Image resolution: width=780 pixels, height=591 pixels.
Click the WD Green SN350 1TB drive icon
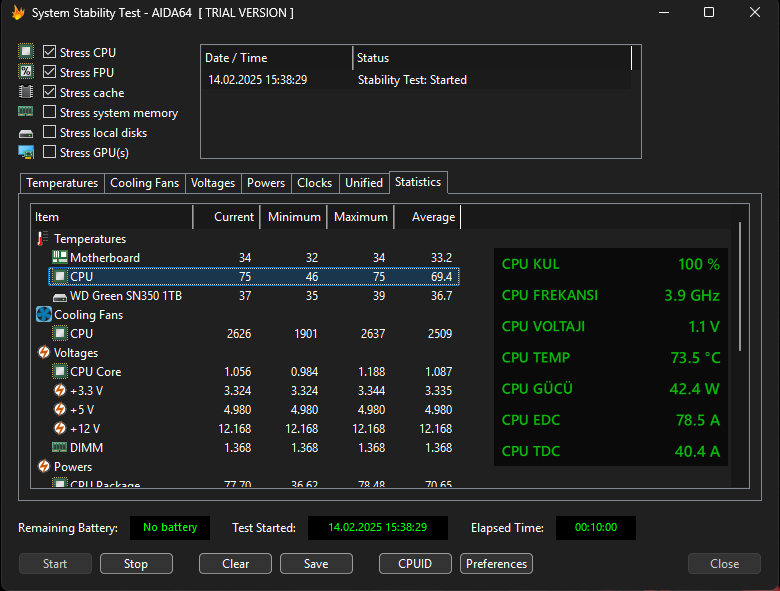click(x=60, y=297)
